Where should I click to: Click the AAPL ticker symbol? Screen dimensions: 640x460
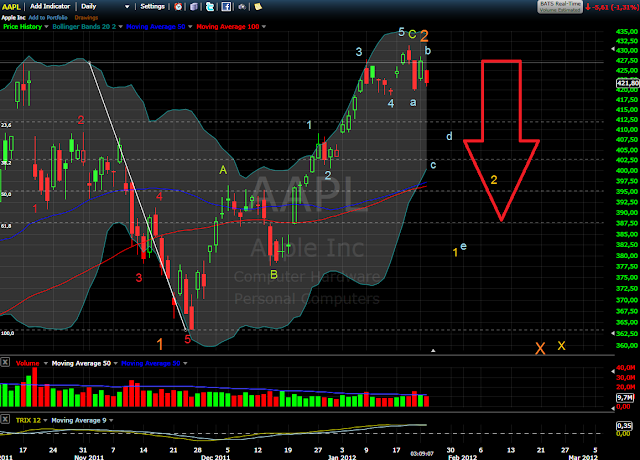[x=11, y=7]
